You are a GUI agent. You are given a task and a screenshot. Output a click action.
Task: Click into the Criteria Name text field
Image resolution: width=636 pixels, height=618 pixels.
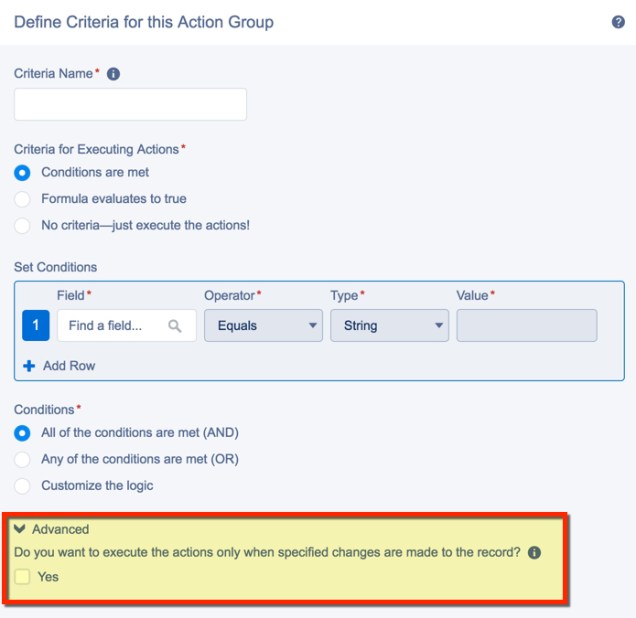(x=130, y=105)
